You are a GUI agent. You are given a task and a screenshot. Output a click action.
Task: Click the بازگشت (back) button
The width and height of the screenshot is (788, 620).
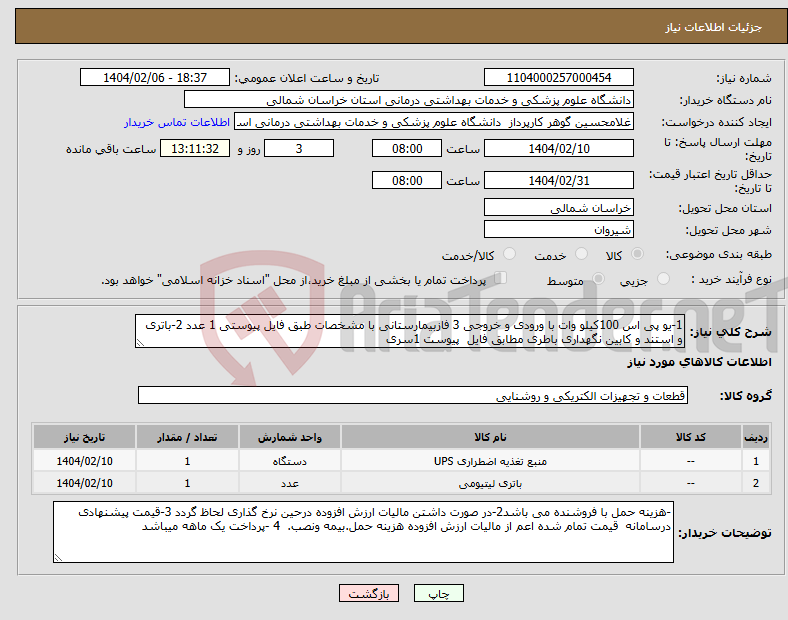point(369,593)
